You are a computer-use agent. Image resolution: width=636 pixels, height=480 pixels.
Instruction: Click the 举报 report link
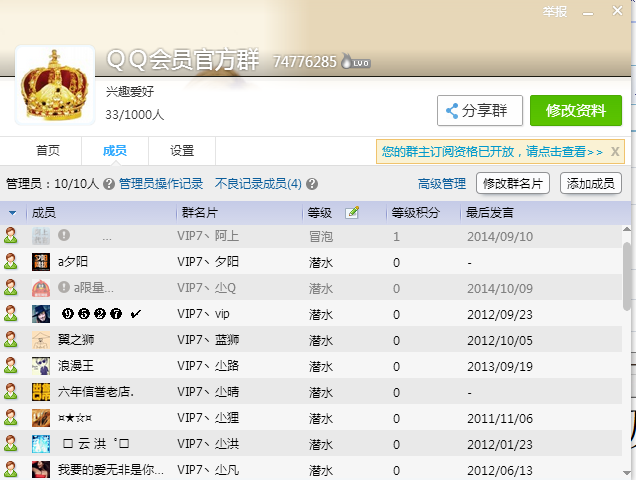click(x=554, y=11)
